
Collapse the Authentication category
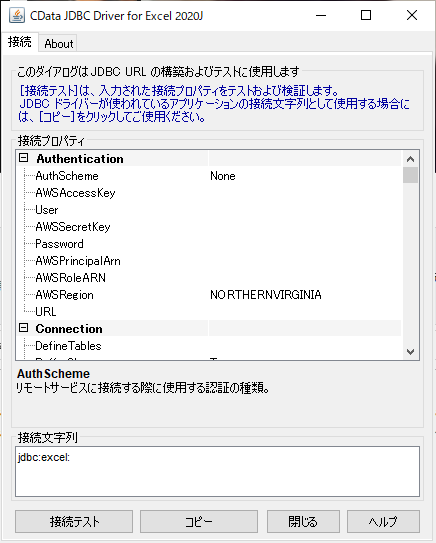pos(24,158)
